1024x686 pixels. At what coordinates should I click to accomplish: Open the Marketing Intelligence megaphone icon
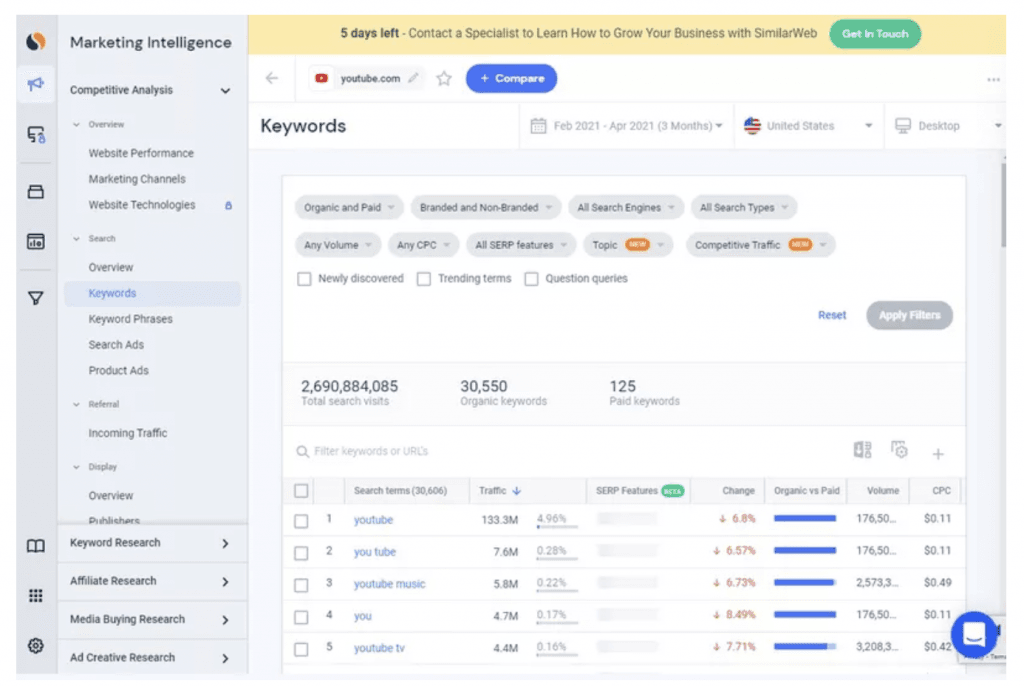coord(36,84)
